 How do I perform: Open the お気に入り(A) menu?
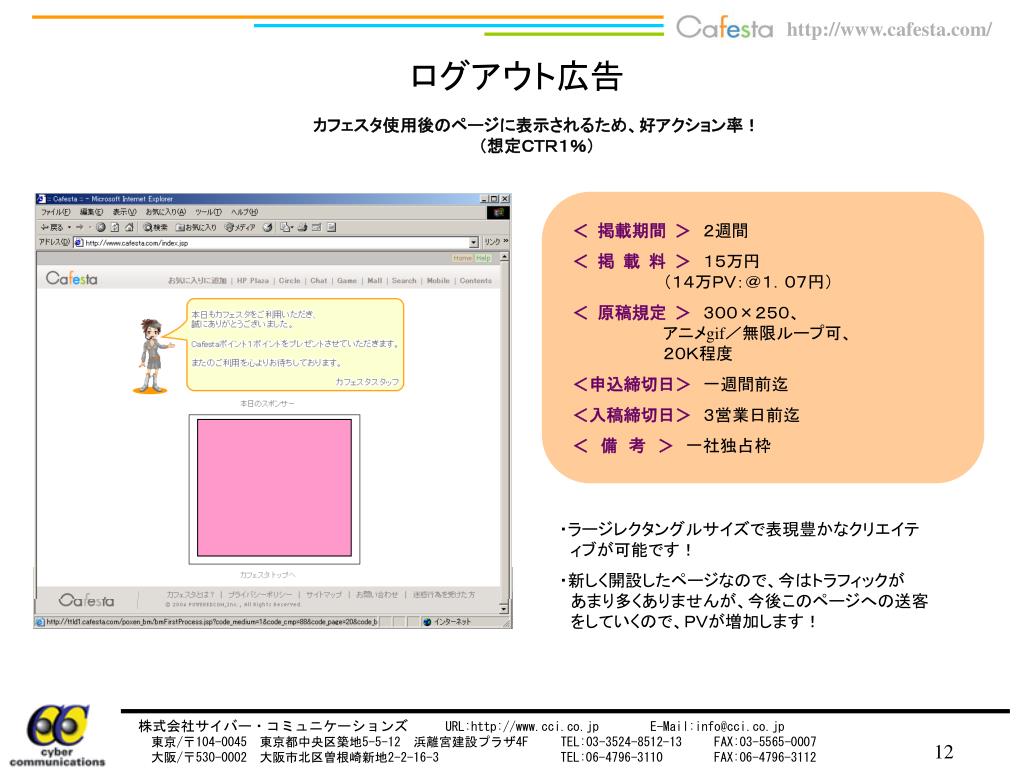click(x=165, y=212)
